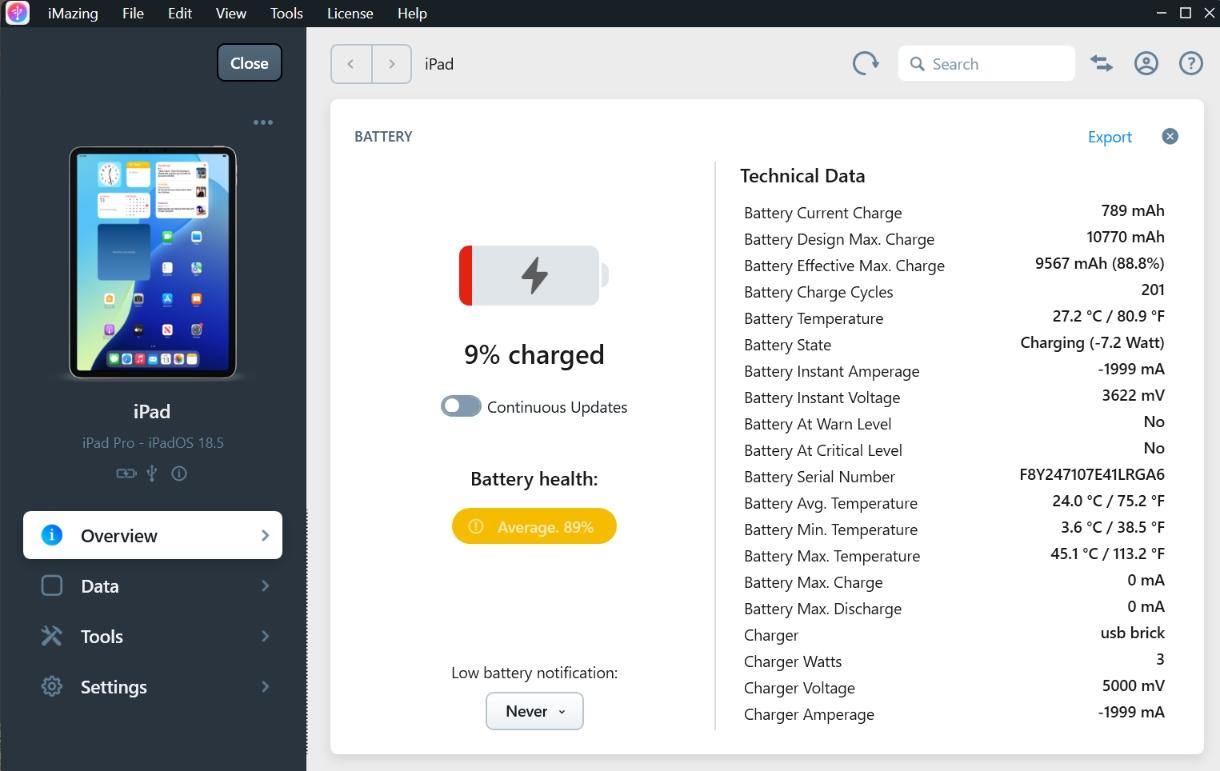Image resolution: width=1220 pixels, height=771 pixels.
Task: Open the Low battery notification Never dropdown
Action: pyautogui.click(x=534, y=711)
